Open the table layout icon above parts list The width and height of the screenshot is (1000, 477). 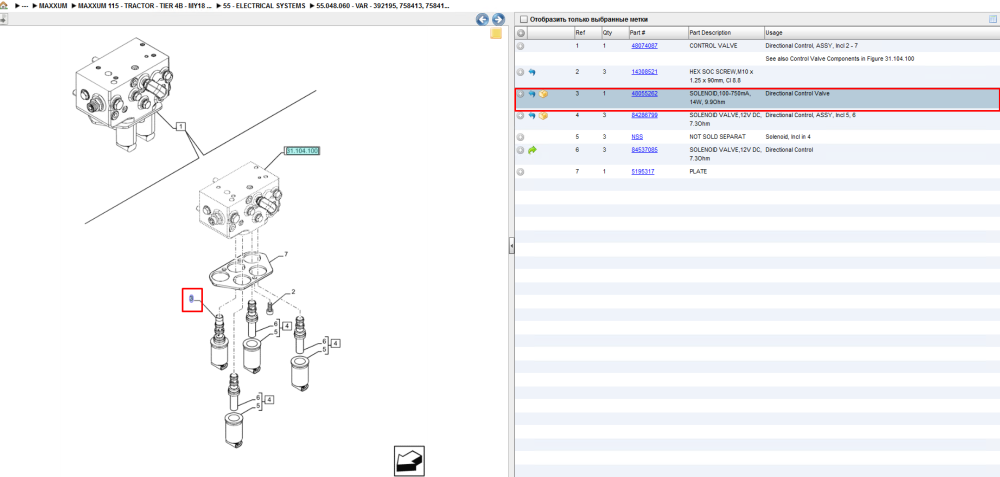click(x=992, y=19)
